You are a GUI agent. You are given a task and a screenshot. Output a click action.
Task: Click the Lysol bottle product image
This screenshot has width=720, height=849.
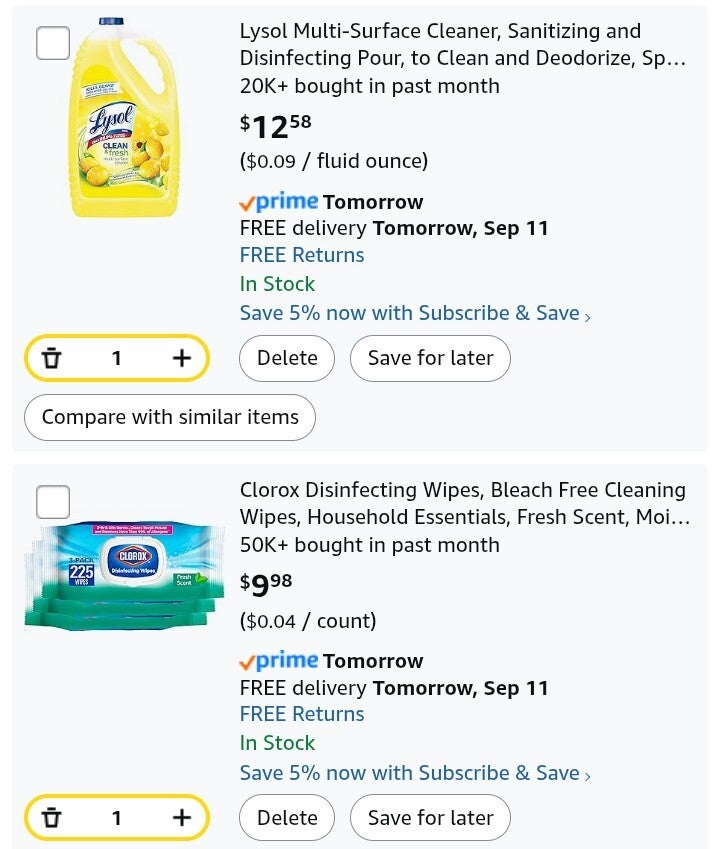124,118
